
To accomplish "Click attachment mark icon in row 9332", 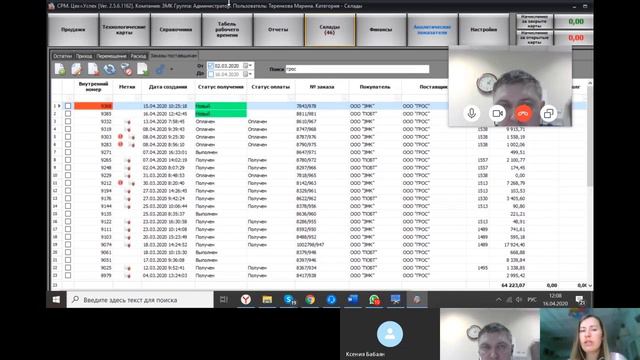I will (x=128, y=122).
